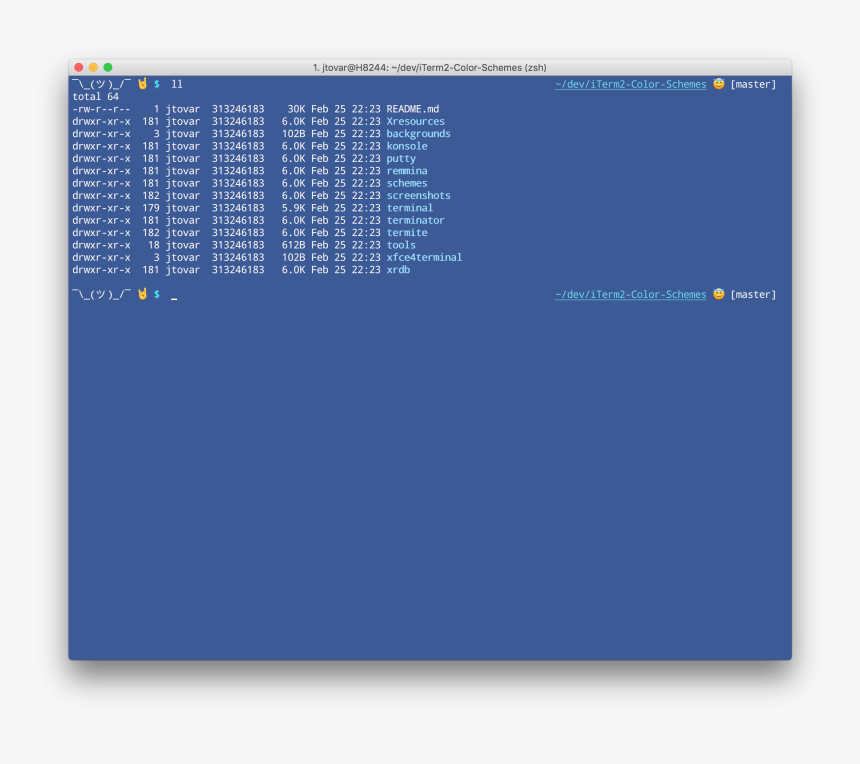Select the xfce4terminal directory name
The image size is (860, 764).
424,257
